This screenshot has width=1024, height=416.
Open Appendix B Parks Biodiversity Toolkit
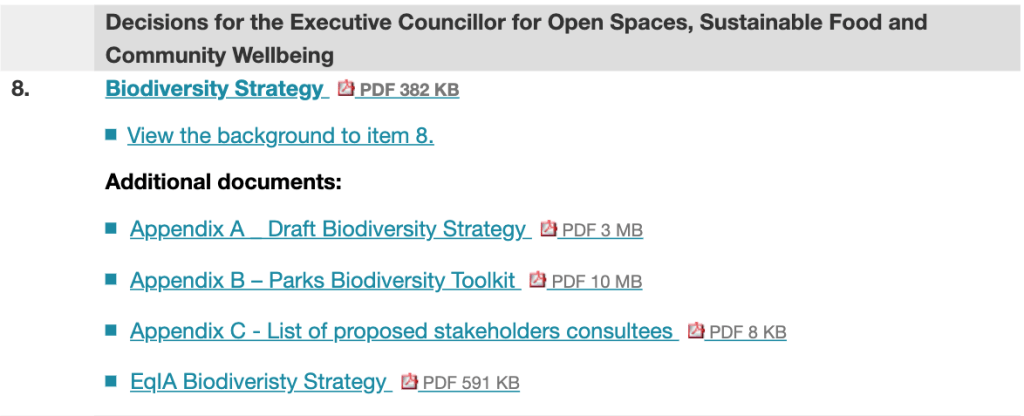click(323, 280)
